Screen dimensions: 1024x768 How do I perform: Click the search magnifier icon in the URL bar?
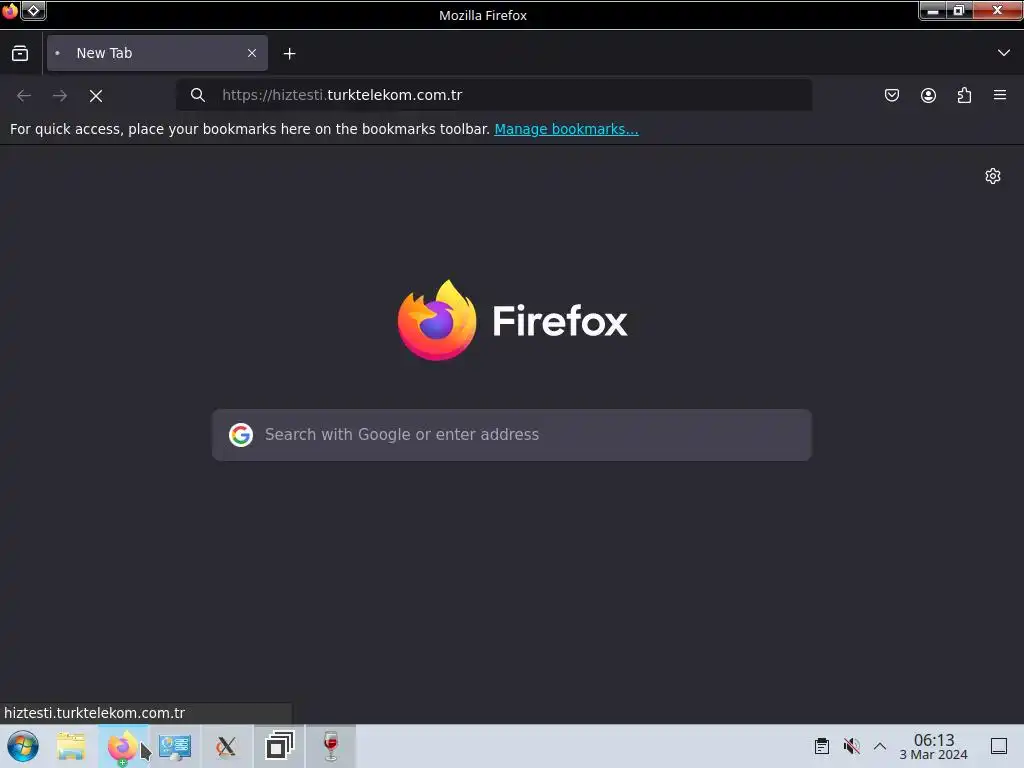pos(198,95)
